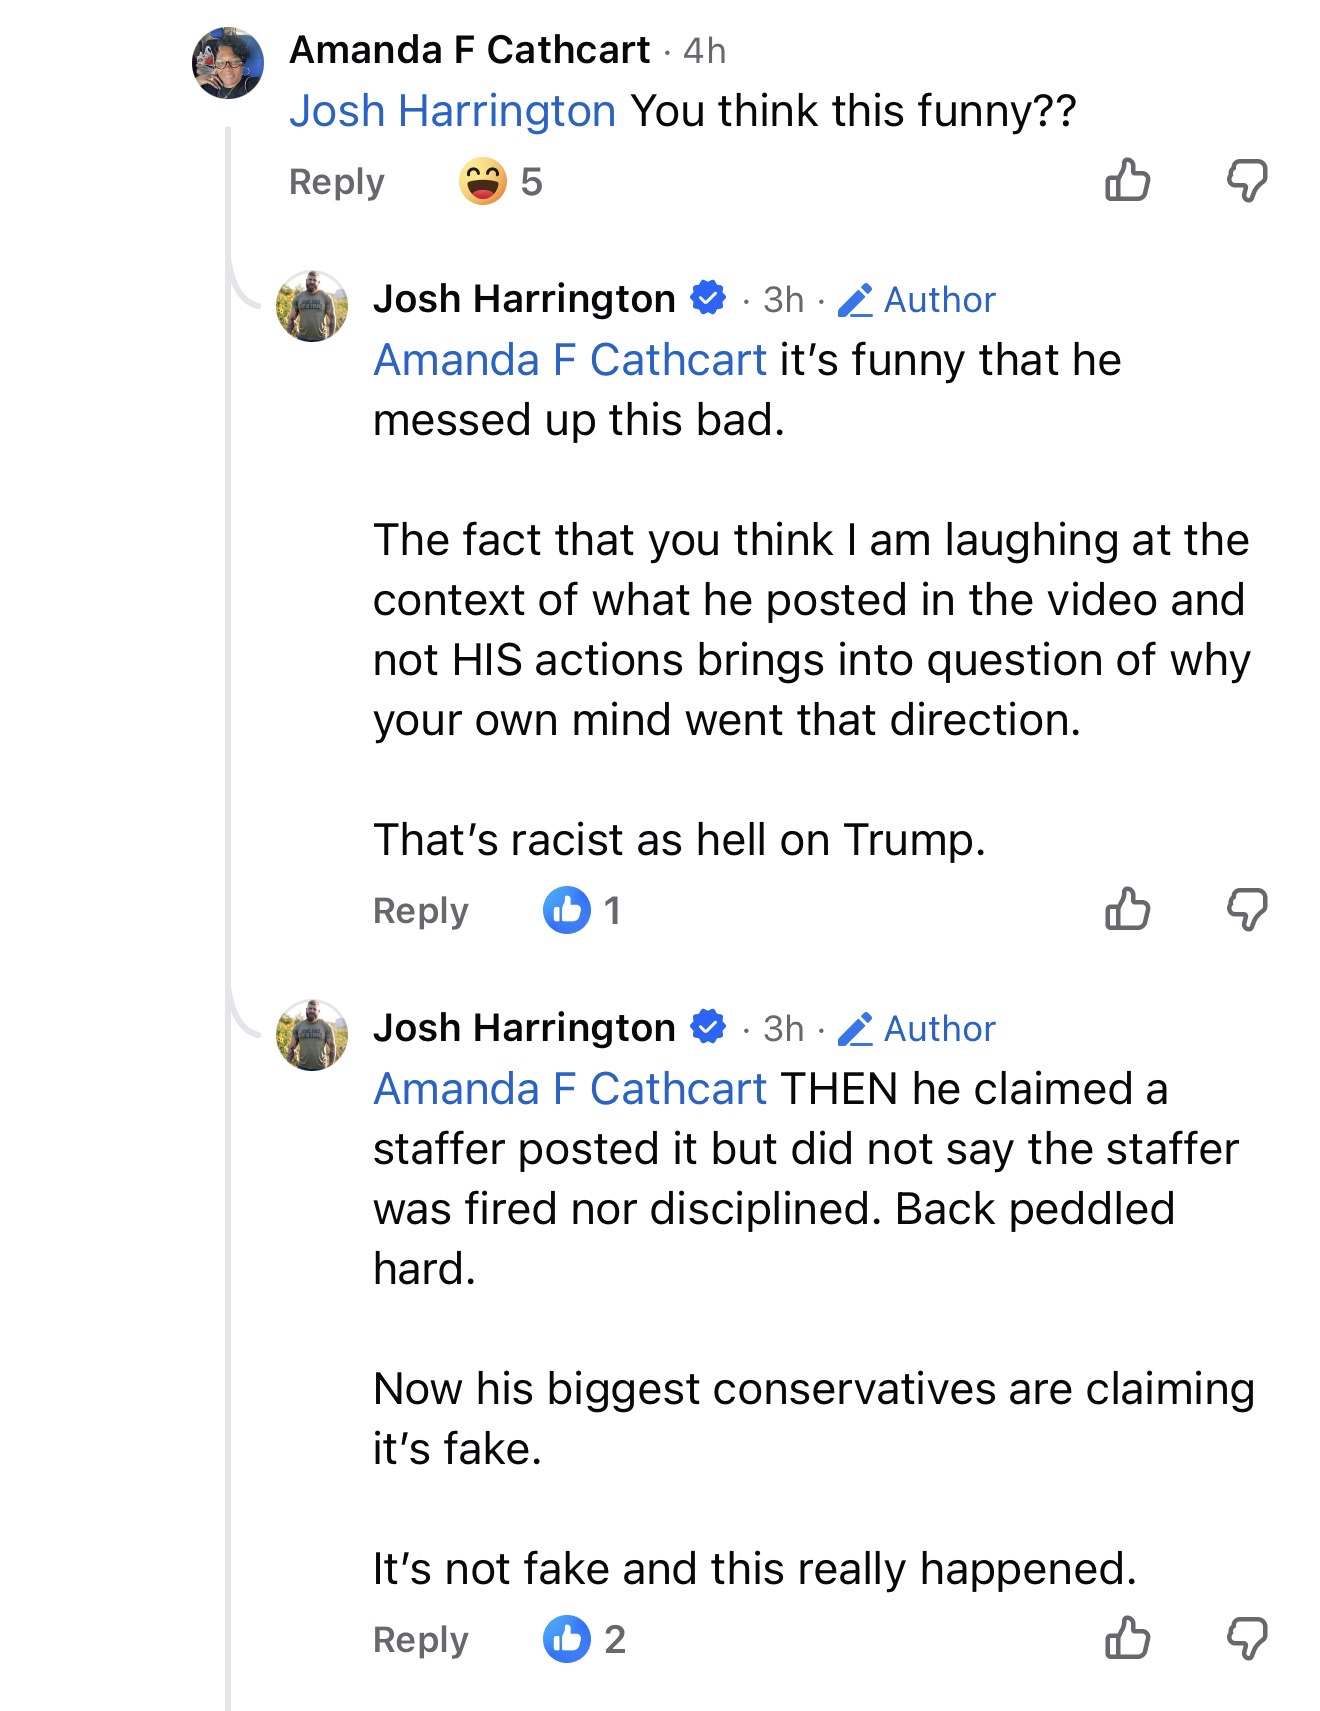Click verified badge on Josh Harrington's first reply
This screenshot has height=1711, width=1320.
click(709, 298)
